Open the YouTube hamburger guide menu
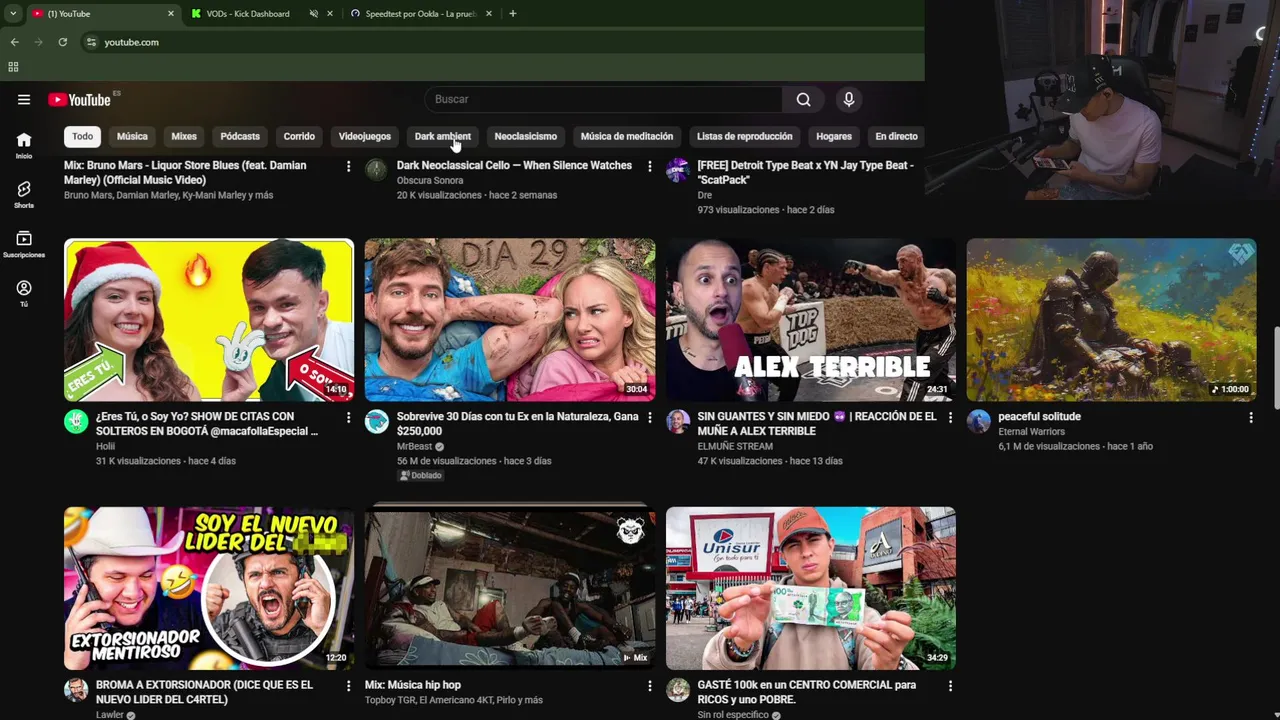Screen dimensions: 1280x720 (24, 99)
